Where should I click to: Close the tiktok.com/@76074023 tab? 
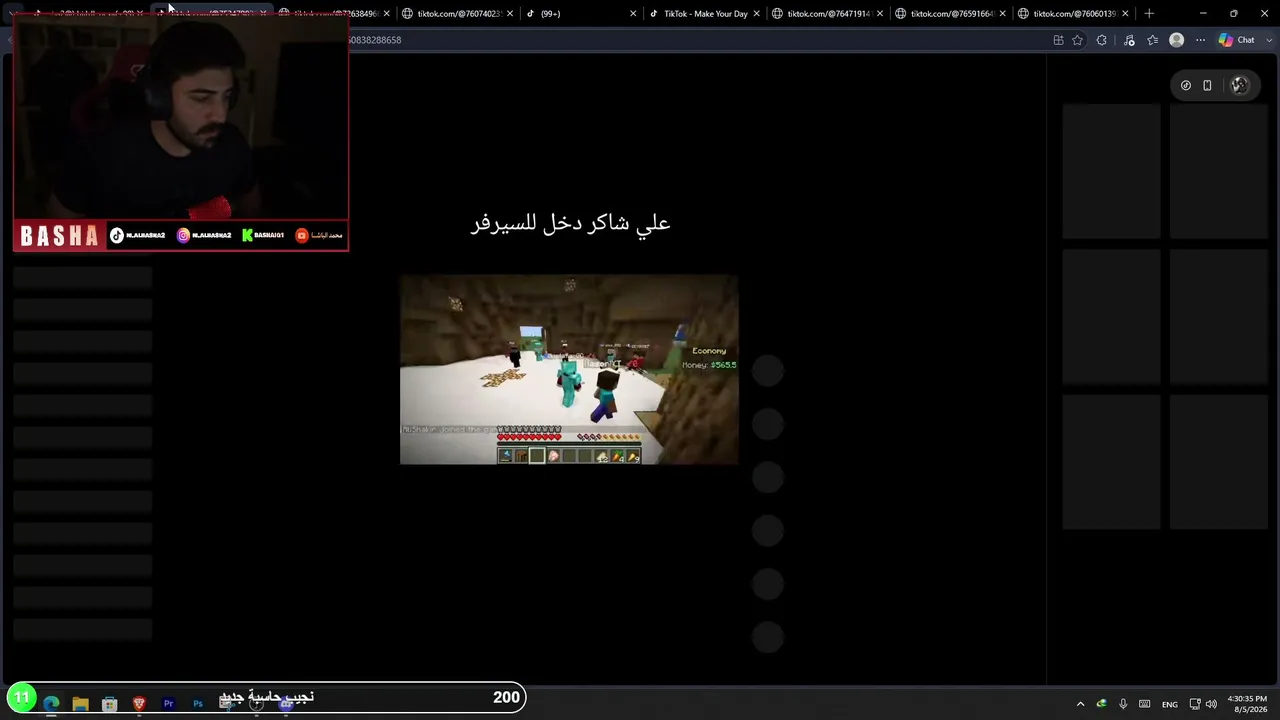pyautogui.click(x=510, y=14)
